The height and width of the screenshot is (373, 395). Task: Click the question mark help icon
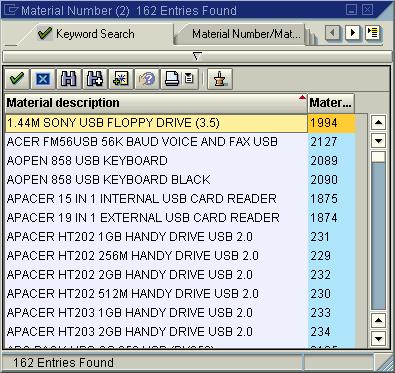pyautogui.click(x=147, y=79)
